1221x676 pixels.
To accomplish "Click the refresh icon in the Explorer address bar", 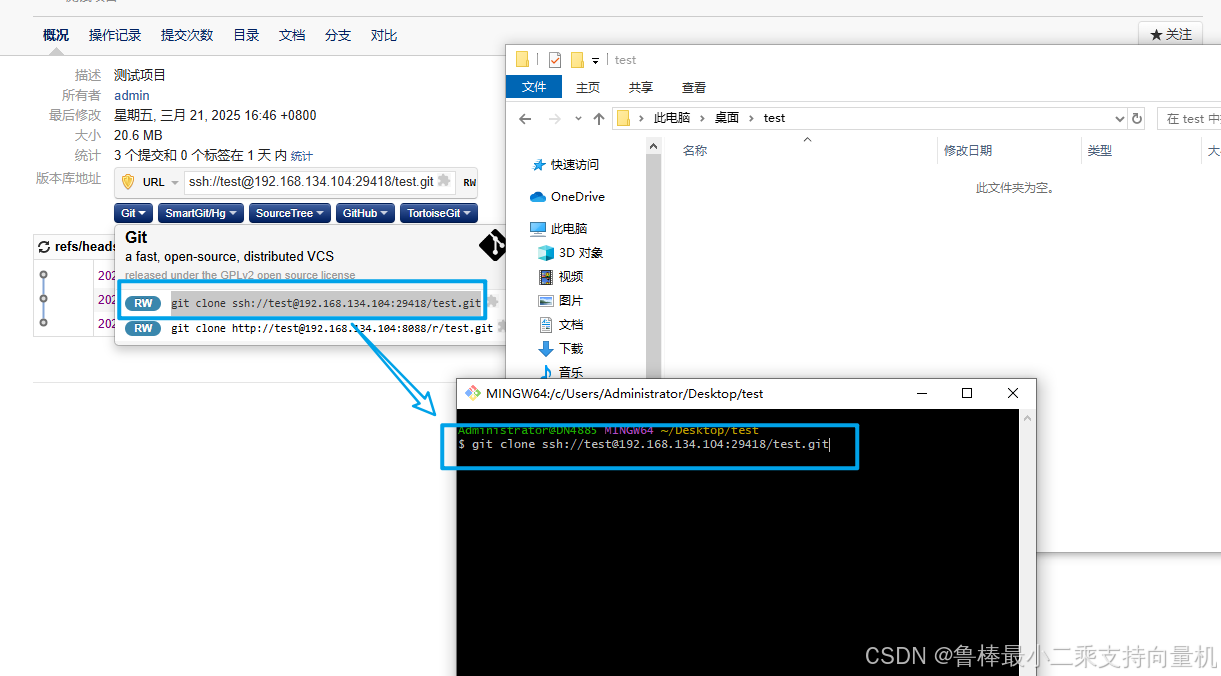I will click(x=1136, y=117).
